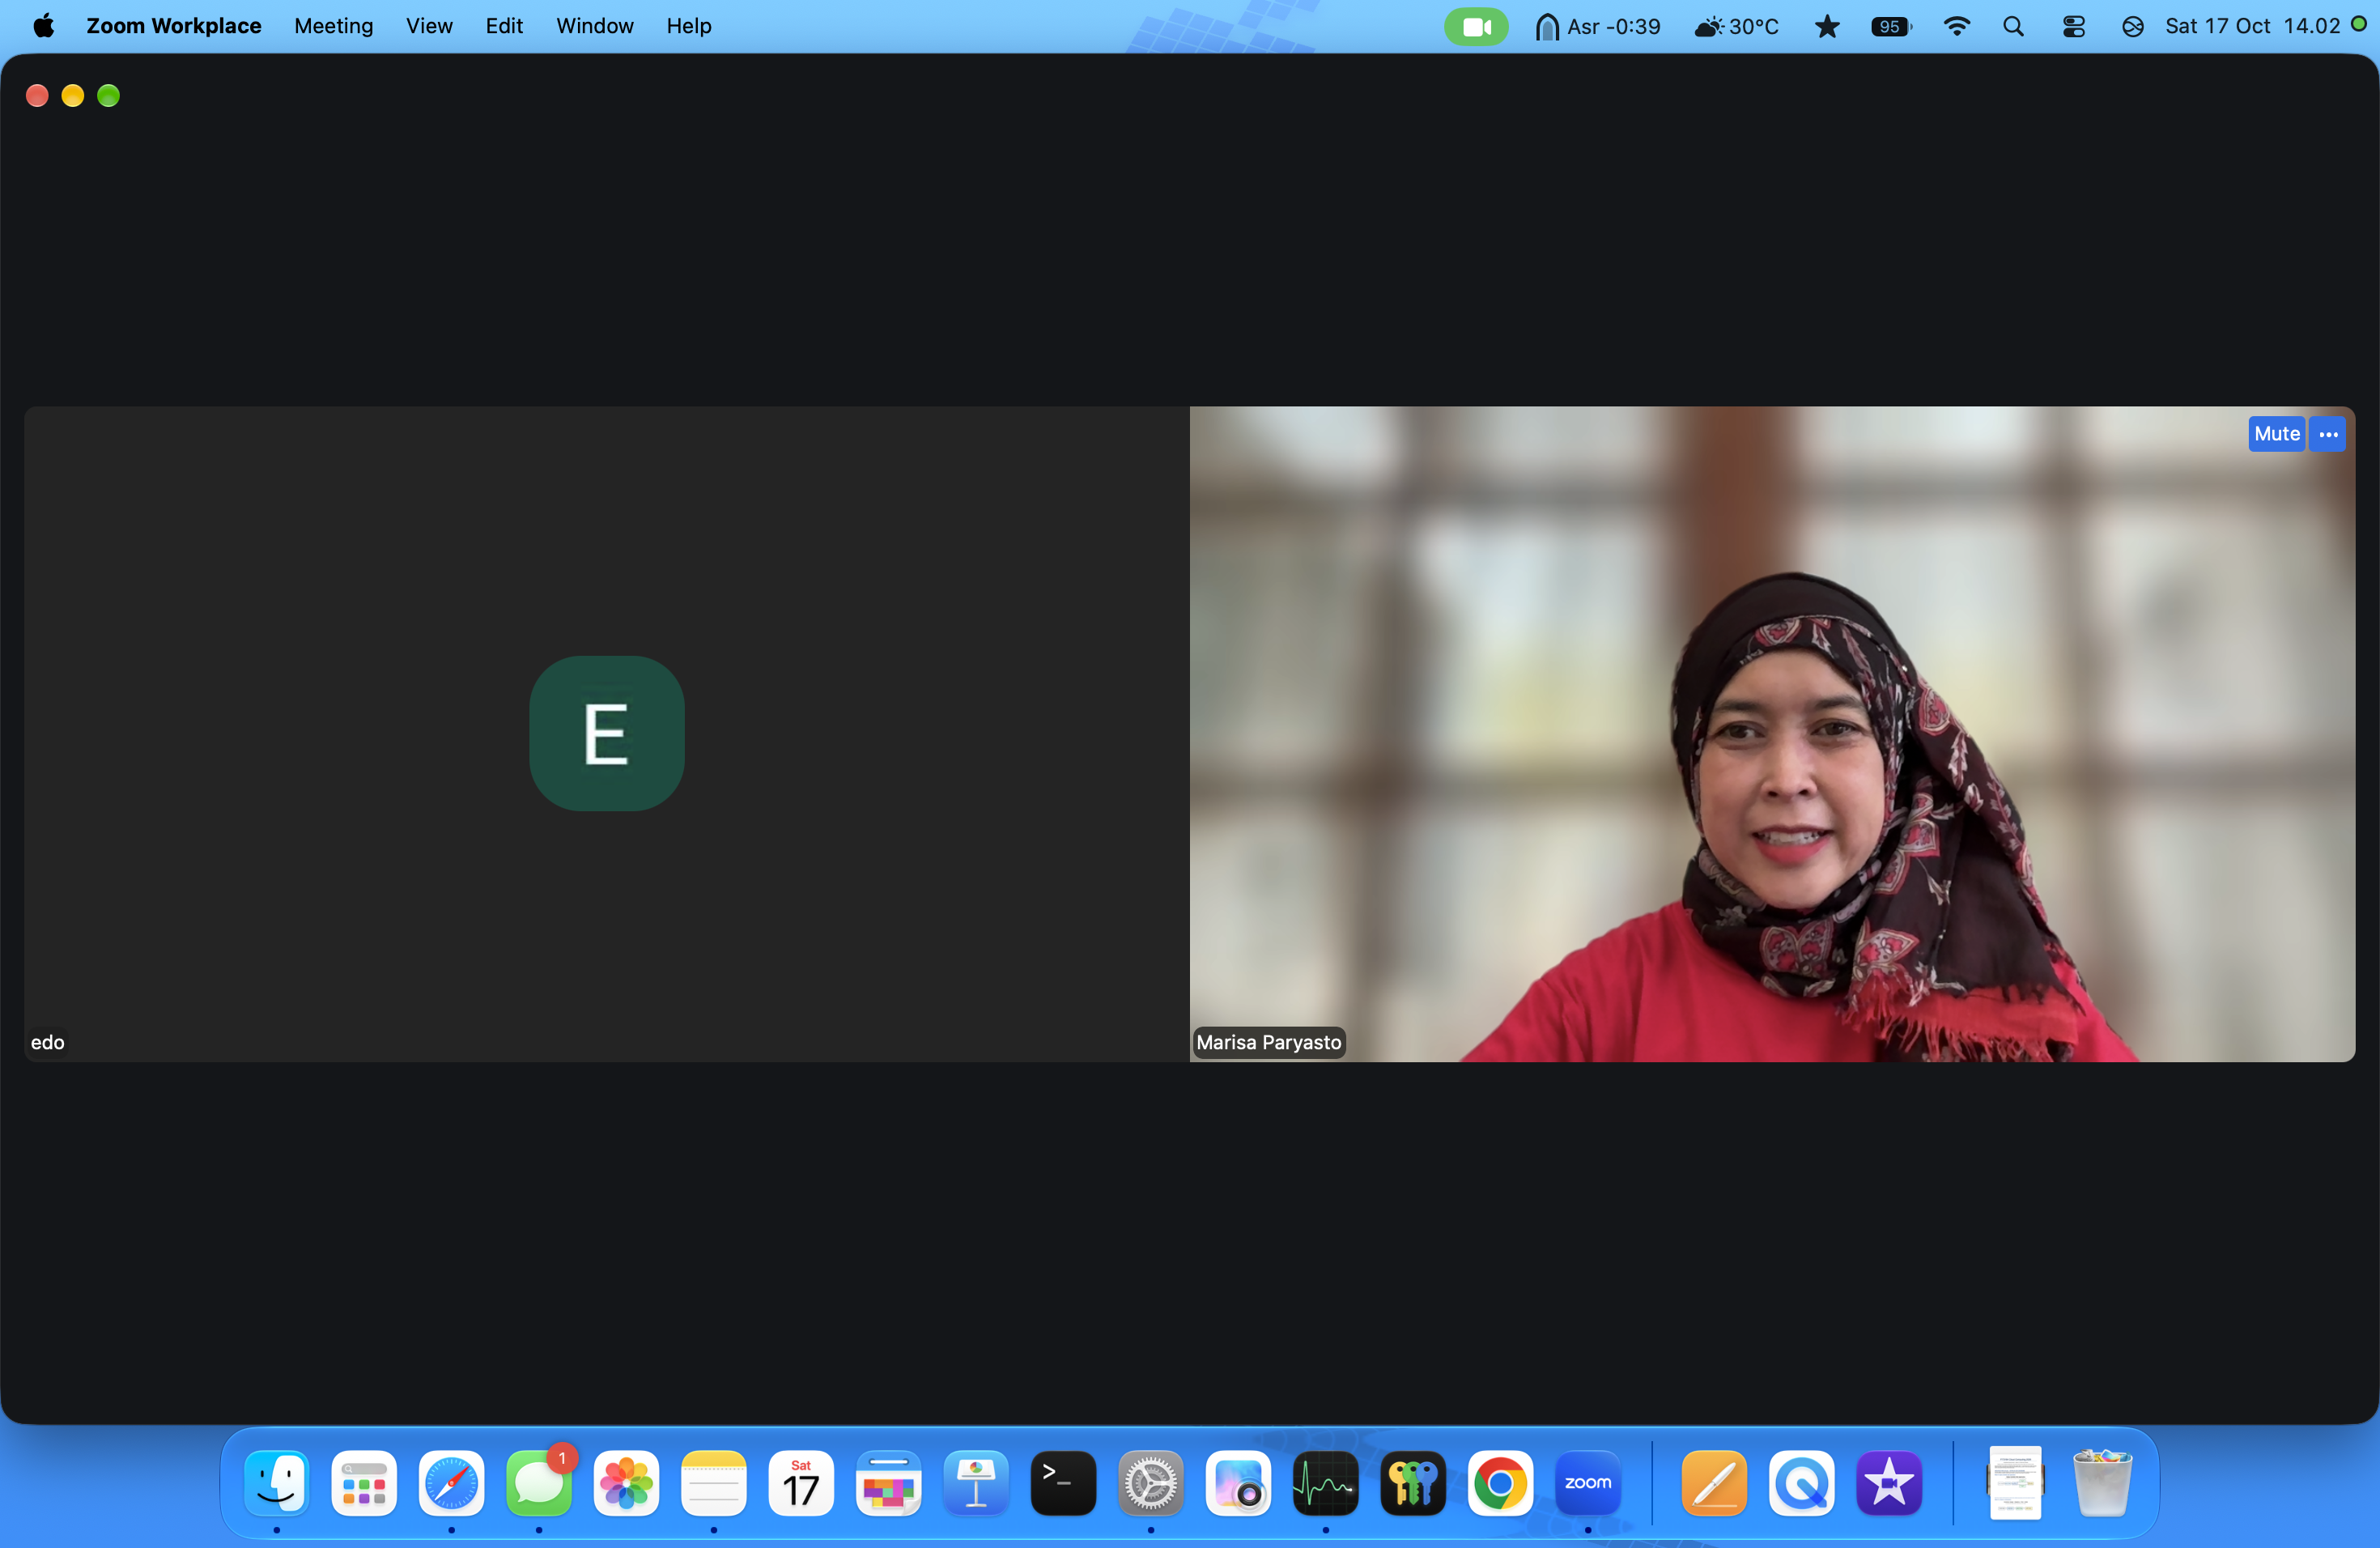Open Notes from the Dock
The image size is (2380, 1548).
click(714, 1482)
